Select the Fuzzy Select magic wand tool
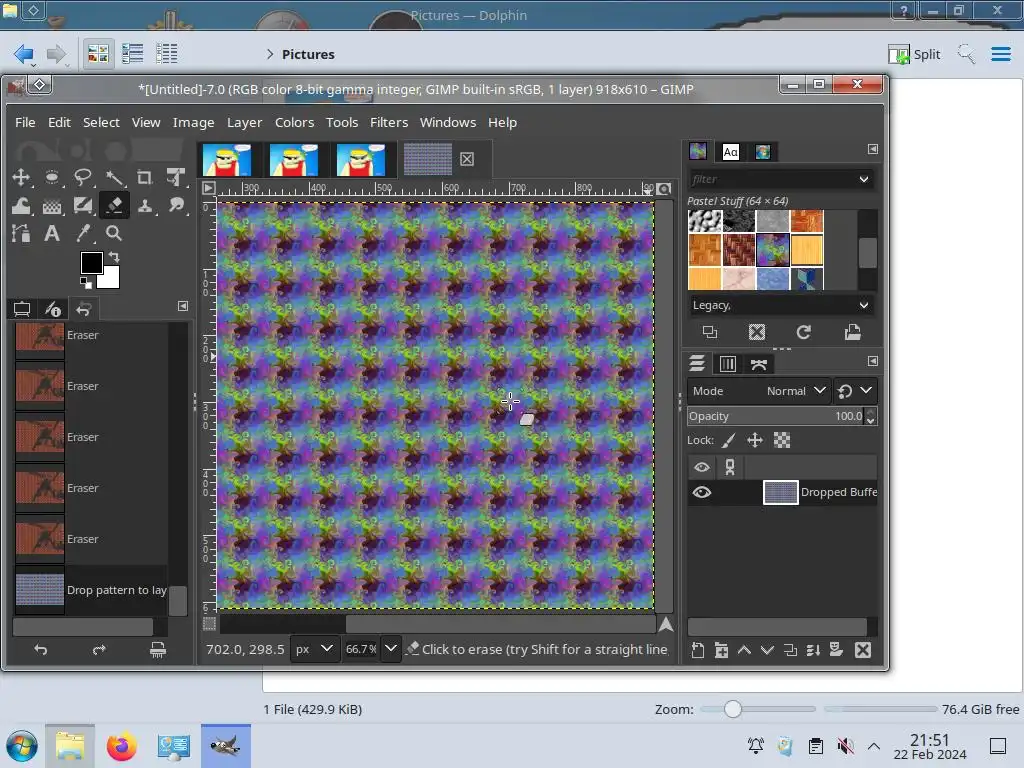 tap(114, 177)
